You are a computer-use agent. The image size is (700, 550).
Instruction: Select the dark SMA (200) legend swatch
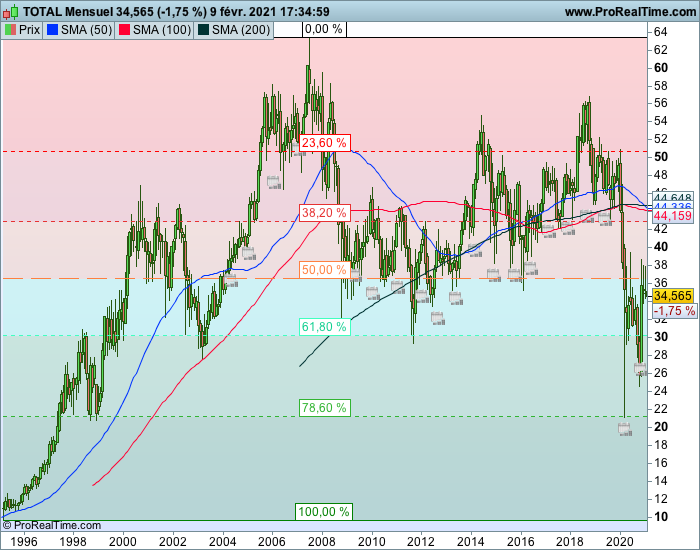tap(203, 30)
